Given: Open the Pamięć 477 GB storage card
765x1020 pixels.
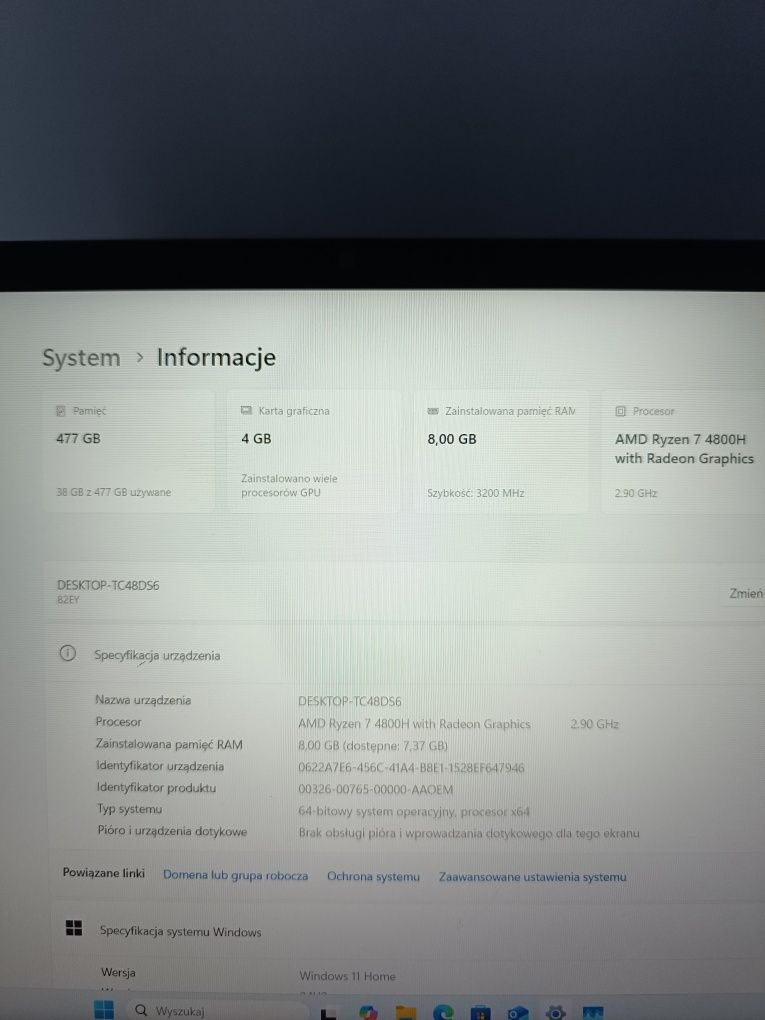Looking at the screenshot, I should point(129,451).
